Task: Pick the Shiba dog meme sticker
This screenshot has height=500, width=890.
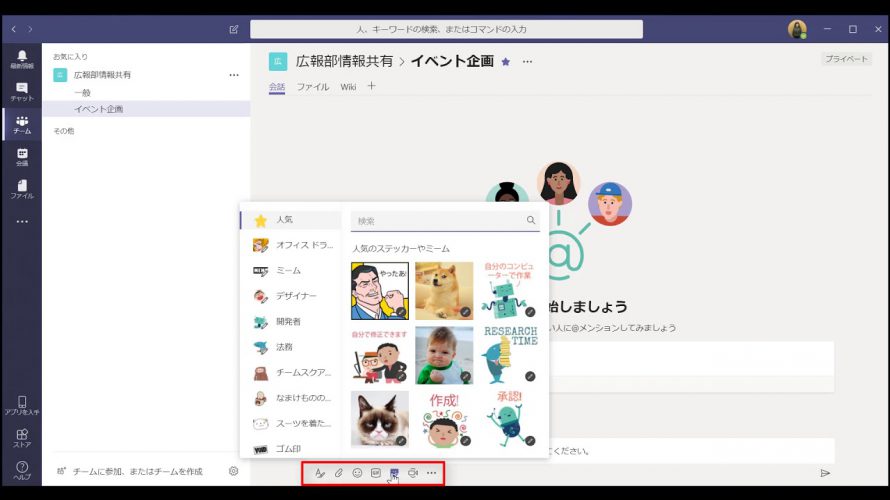Action: (x=444, y=291)
